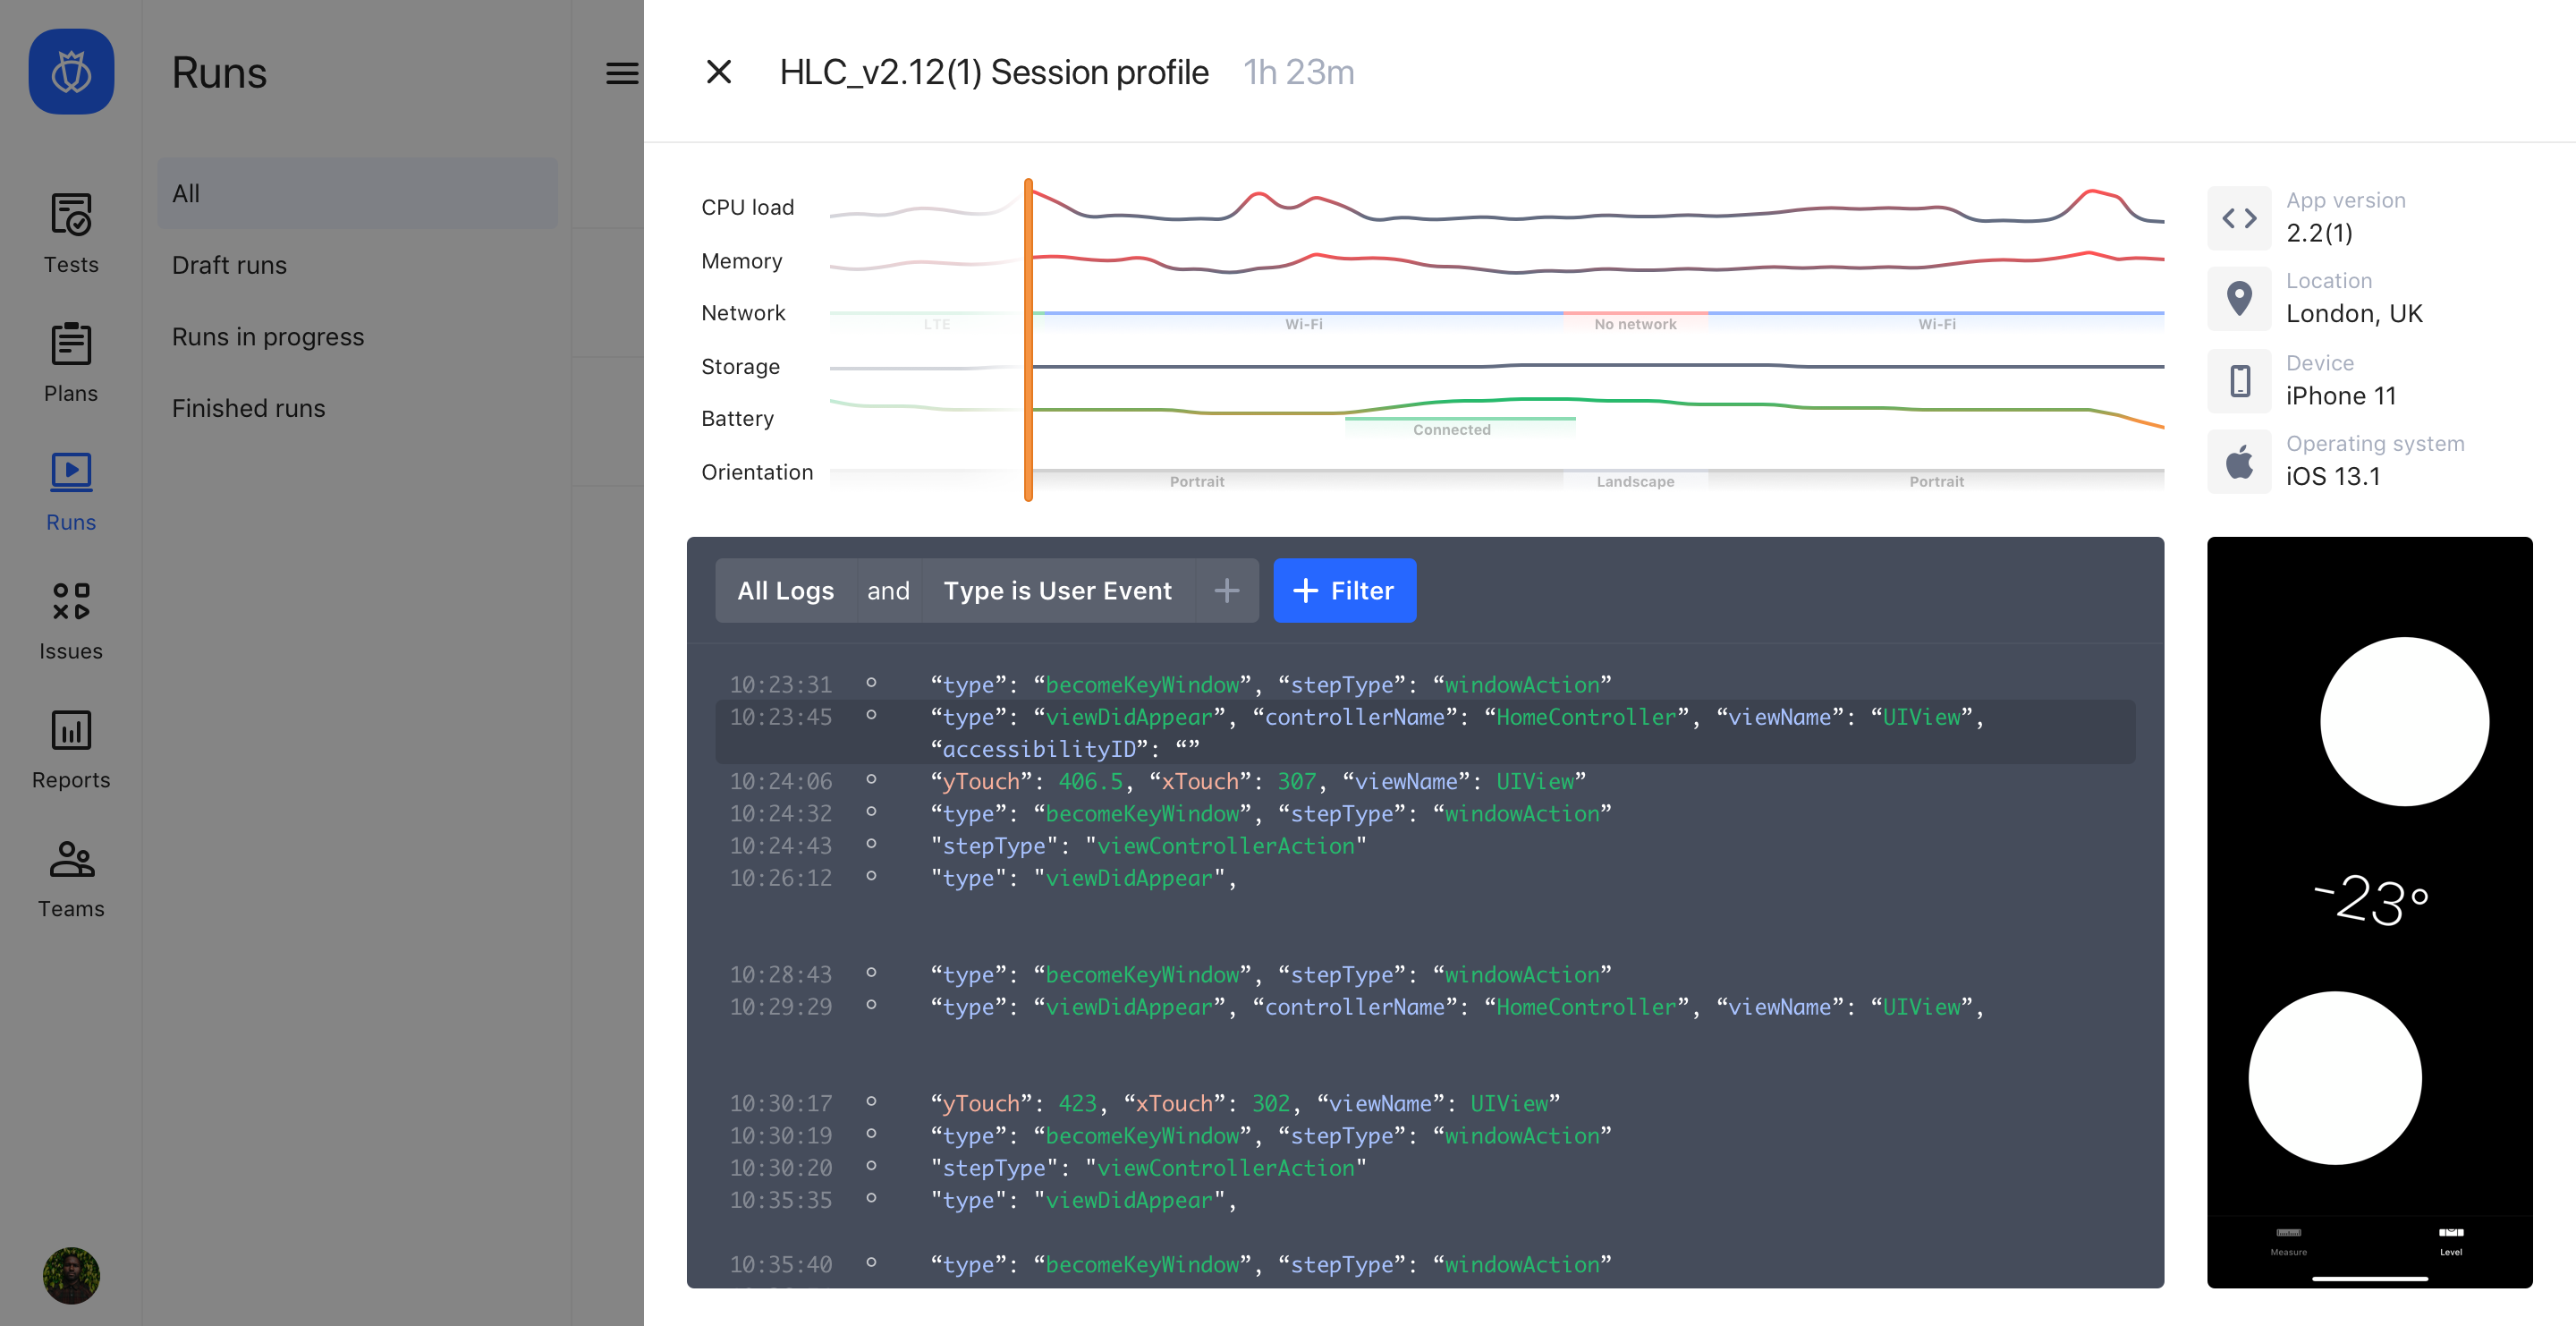This screenshot has width=2576, height=1326.
Task: Edit the Type is User Event condition
Action: [1057, 591]
